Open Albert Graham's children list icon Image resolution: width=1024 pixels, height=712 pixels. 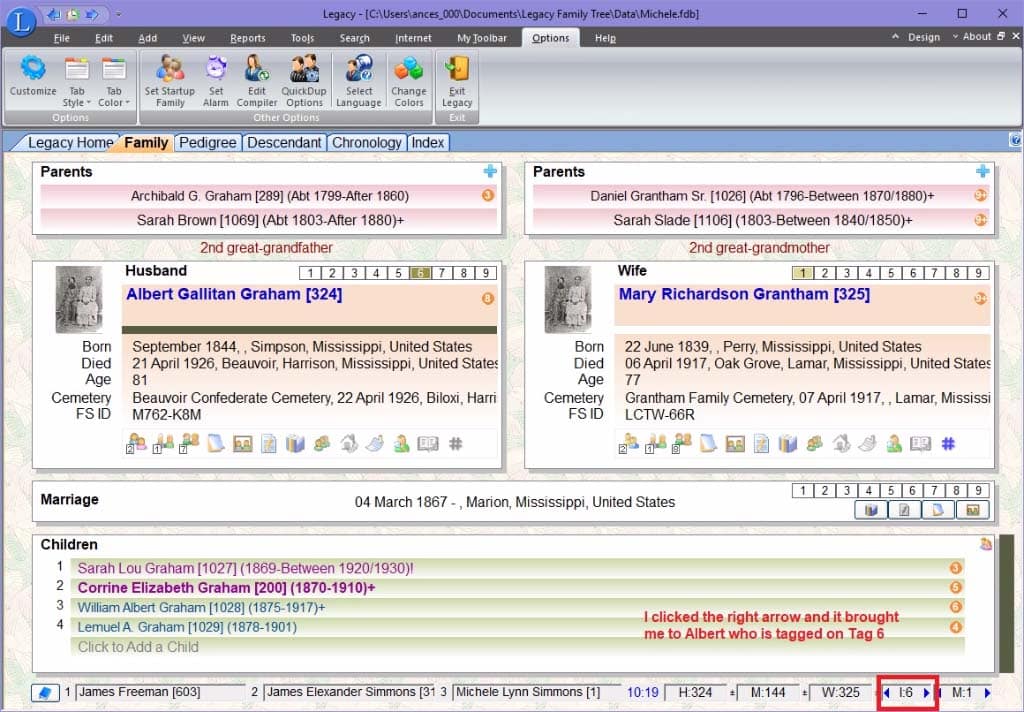click(x=189, y=444)
